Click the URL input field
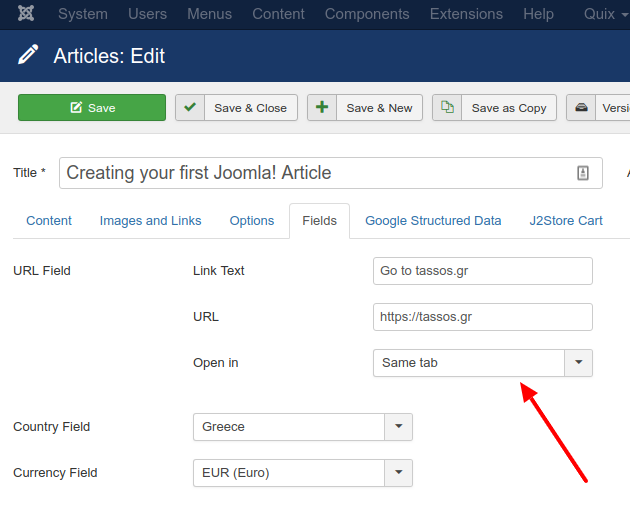The image size is (630, 510). coord(483,317)
